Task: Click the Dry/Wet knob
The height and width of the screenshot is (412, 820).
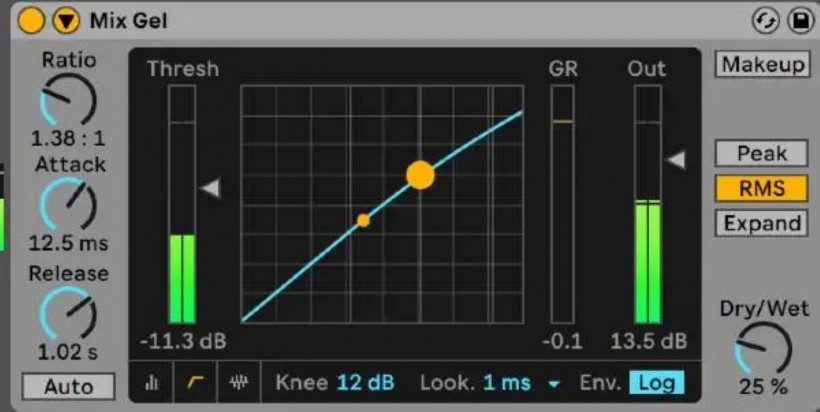Action: [763, 348]
